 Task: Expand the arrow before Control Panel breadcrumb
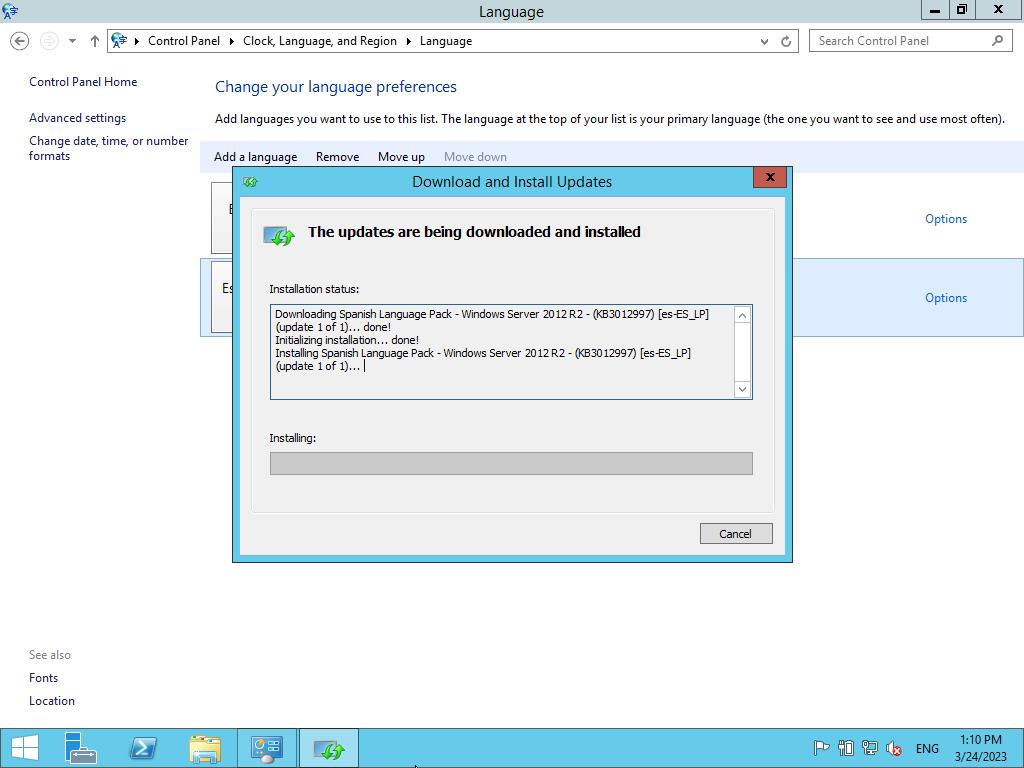point(136,41)
